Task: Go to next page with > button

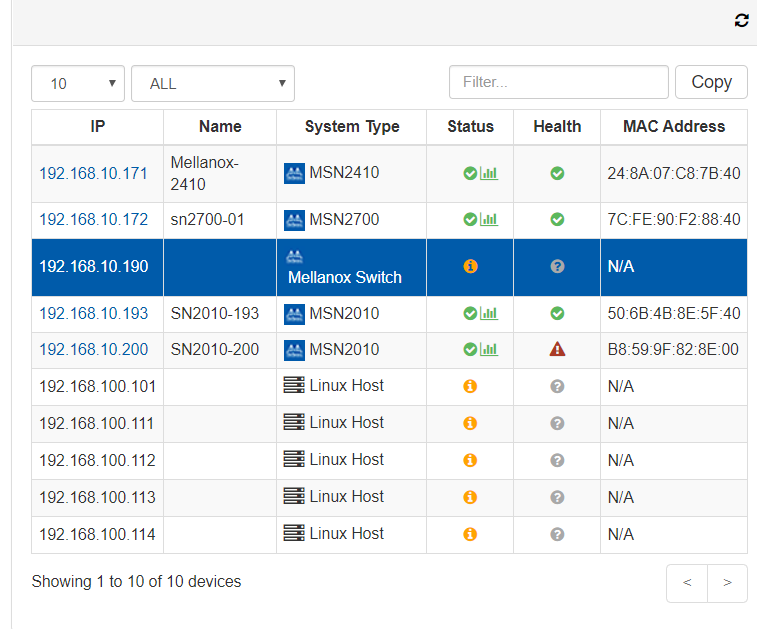Action: point(727,583)
